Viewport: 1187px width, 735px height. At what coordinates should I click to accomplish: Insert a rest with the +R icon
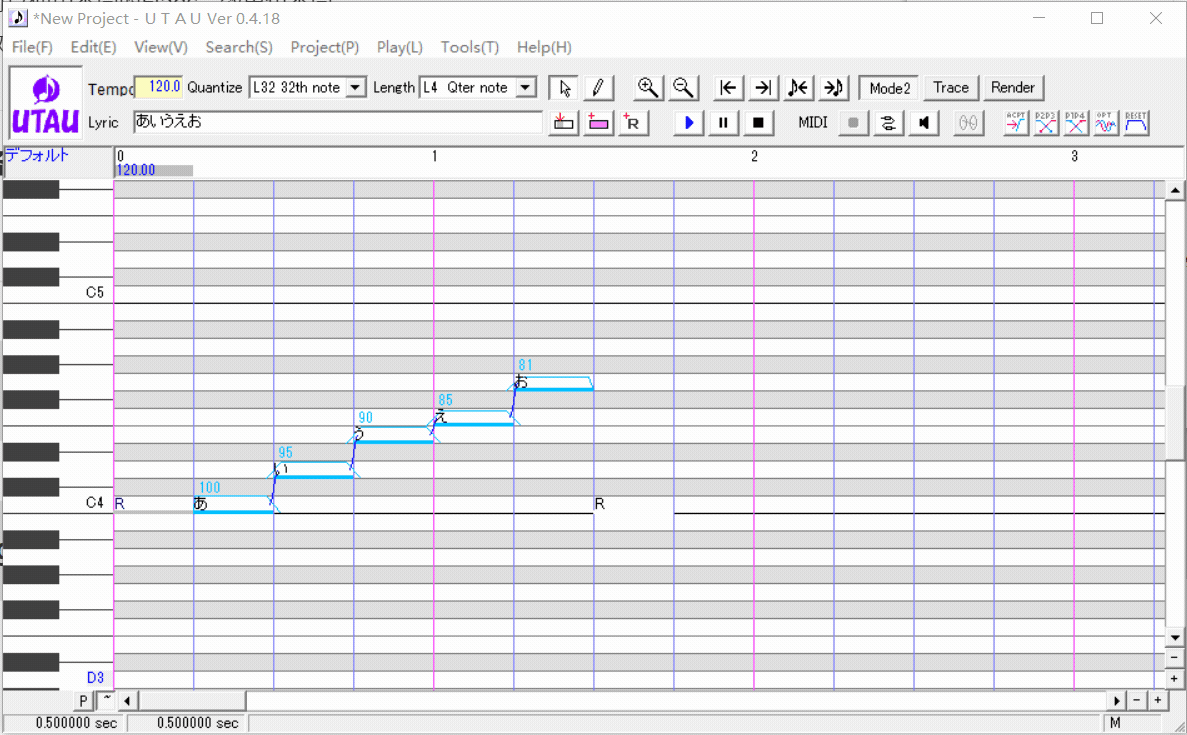(x=633, y=122)
